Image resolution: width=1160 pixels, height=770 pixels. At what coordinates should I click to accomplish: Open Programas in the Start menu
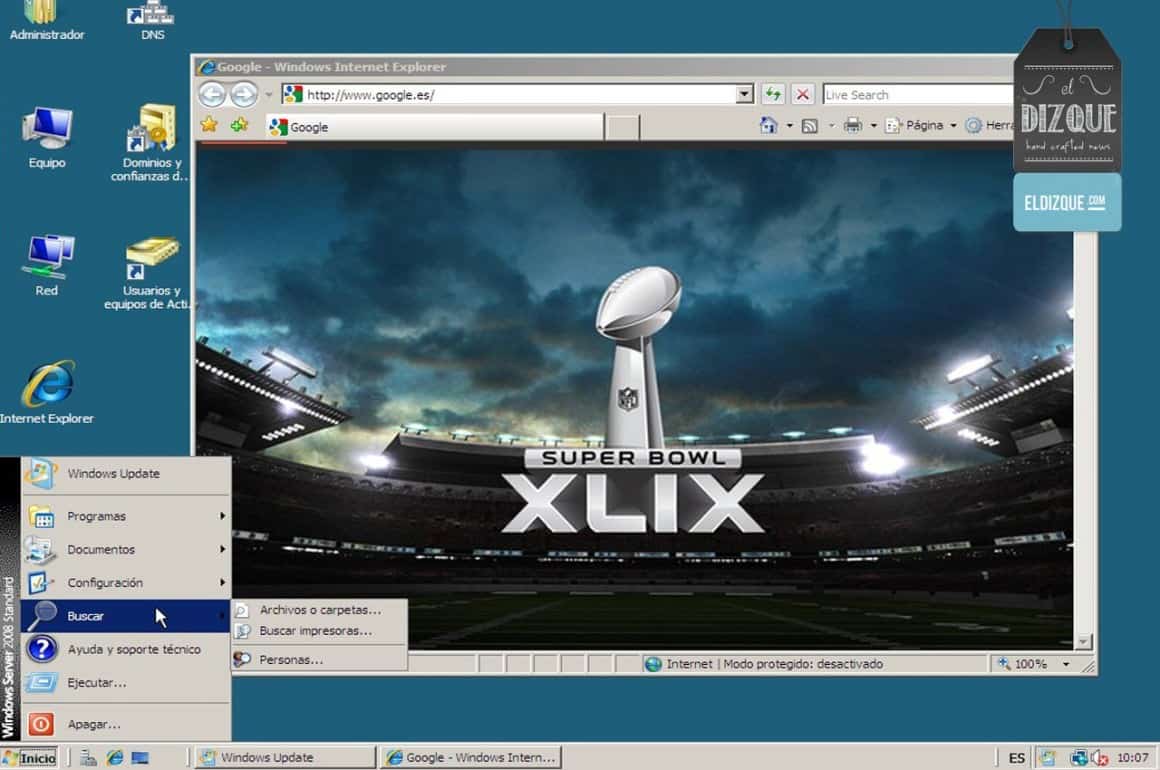(x=126, y=516)
